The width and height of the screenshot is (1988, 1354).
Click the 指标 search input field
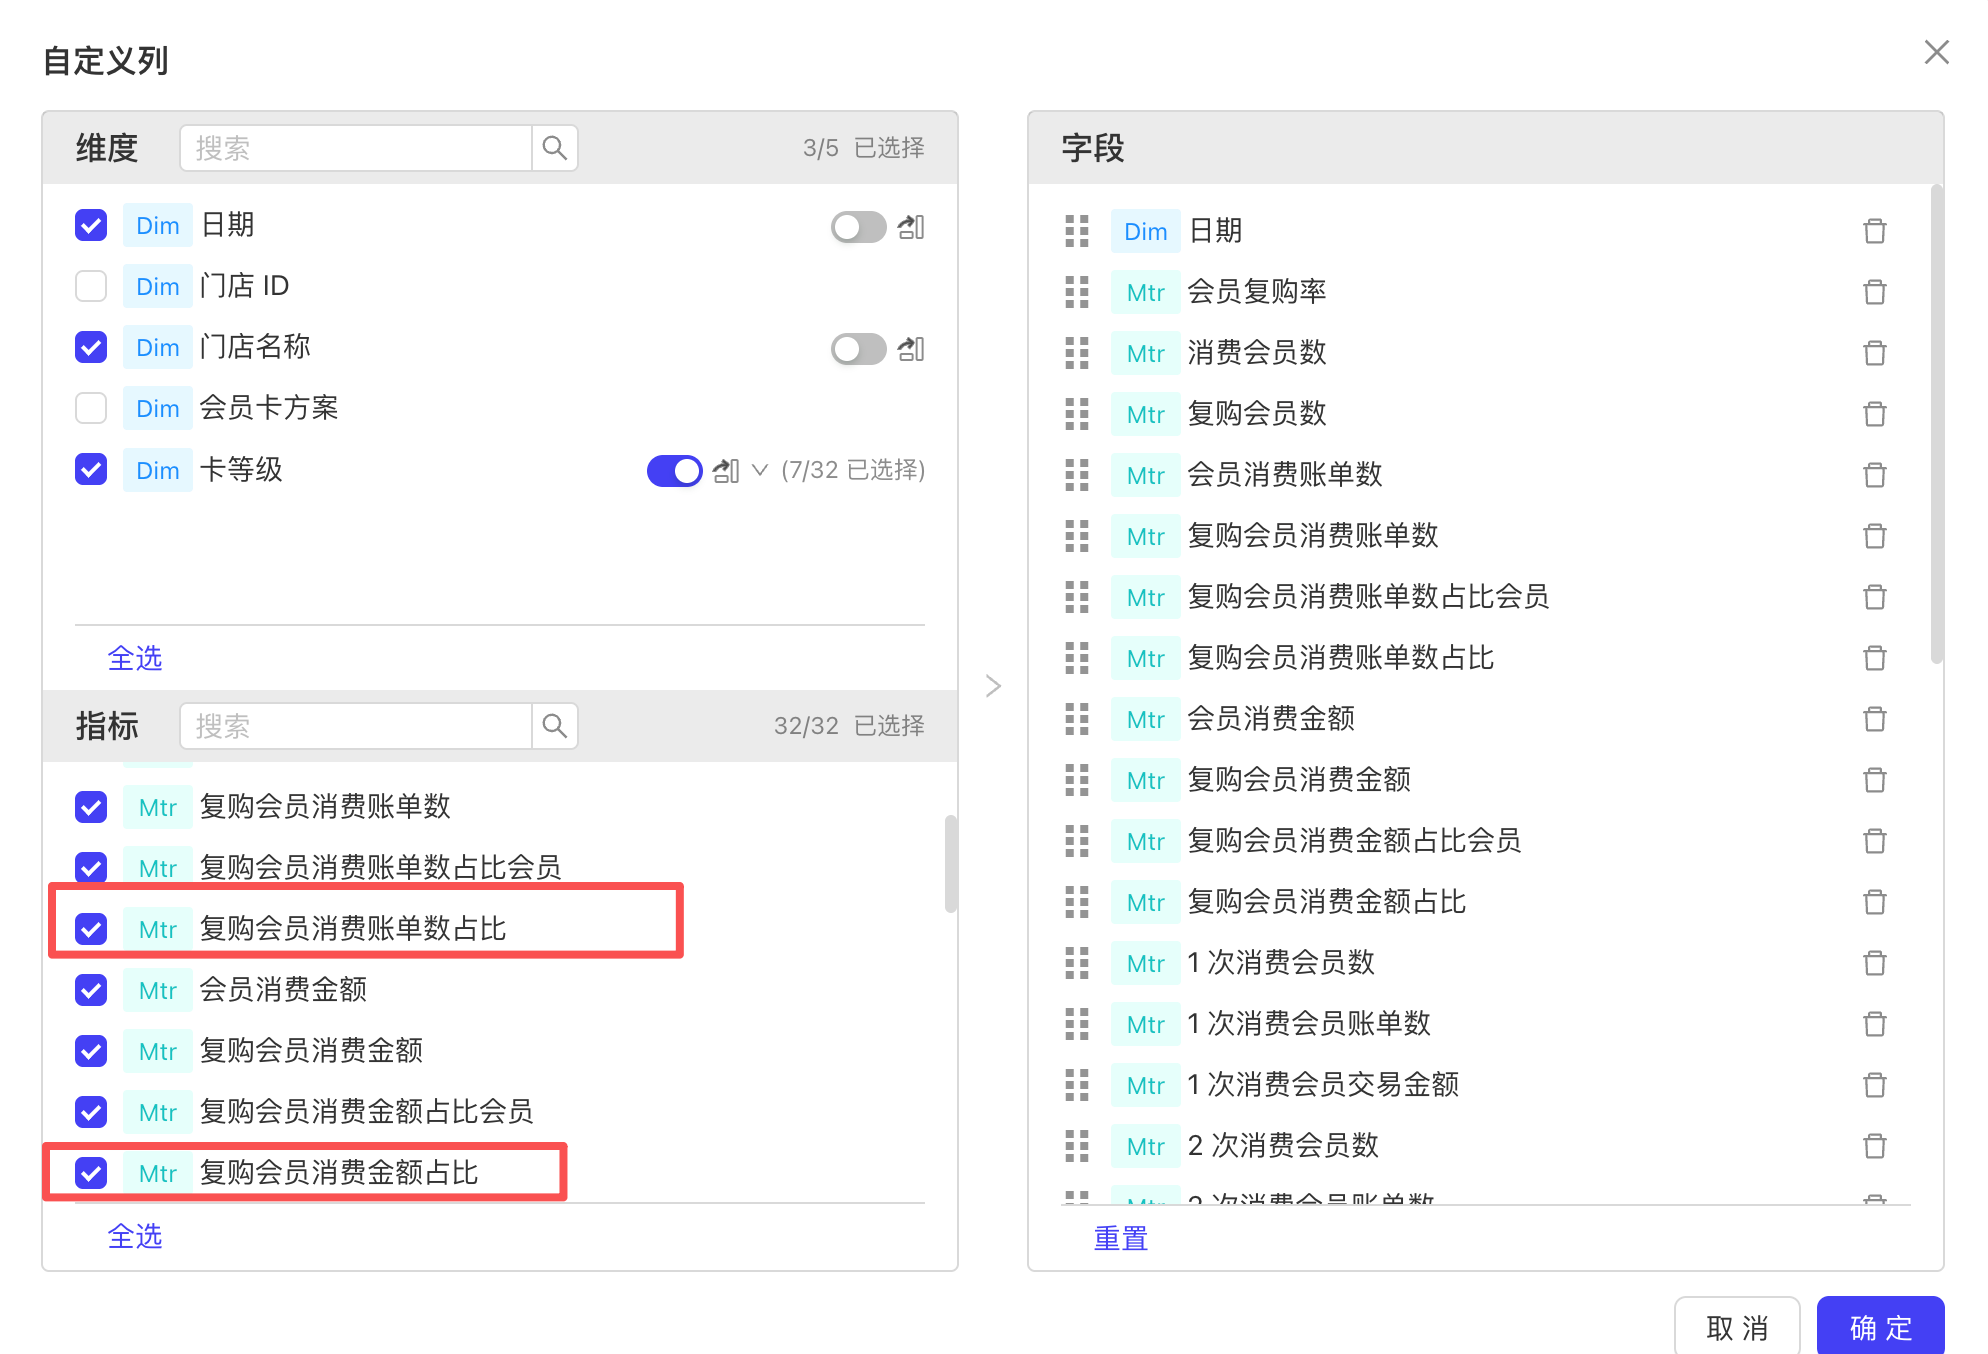[356, 726]
